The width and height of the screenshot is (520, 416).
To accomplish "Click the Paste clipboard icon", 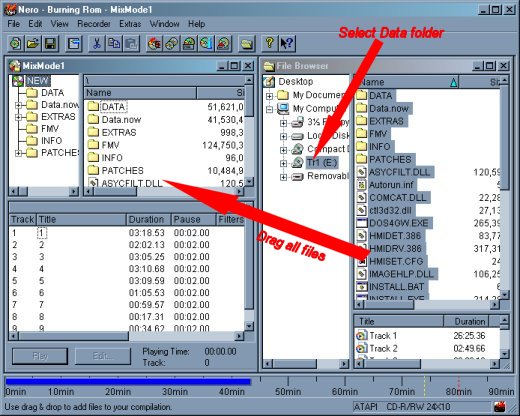I will pos(131,44).
